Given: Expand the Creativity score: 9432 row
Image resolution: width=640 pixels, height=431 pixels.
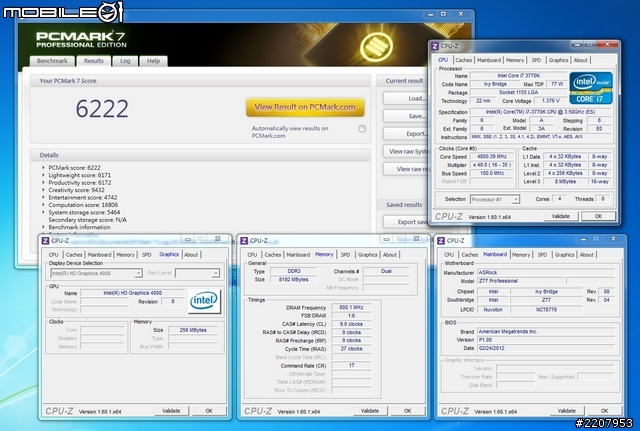Looking at the screenshot, I should point(43,190).
